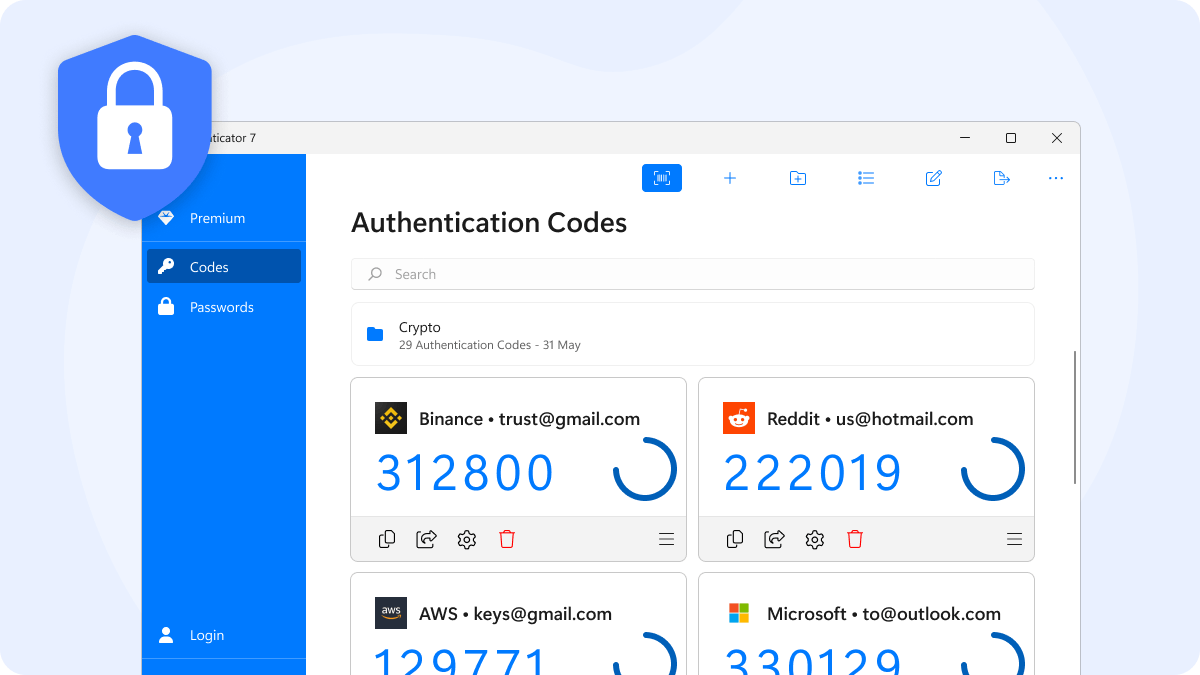Share the Binance code
This screenshot has height=675, width=1200.
(x=427, y=539)
